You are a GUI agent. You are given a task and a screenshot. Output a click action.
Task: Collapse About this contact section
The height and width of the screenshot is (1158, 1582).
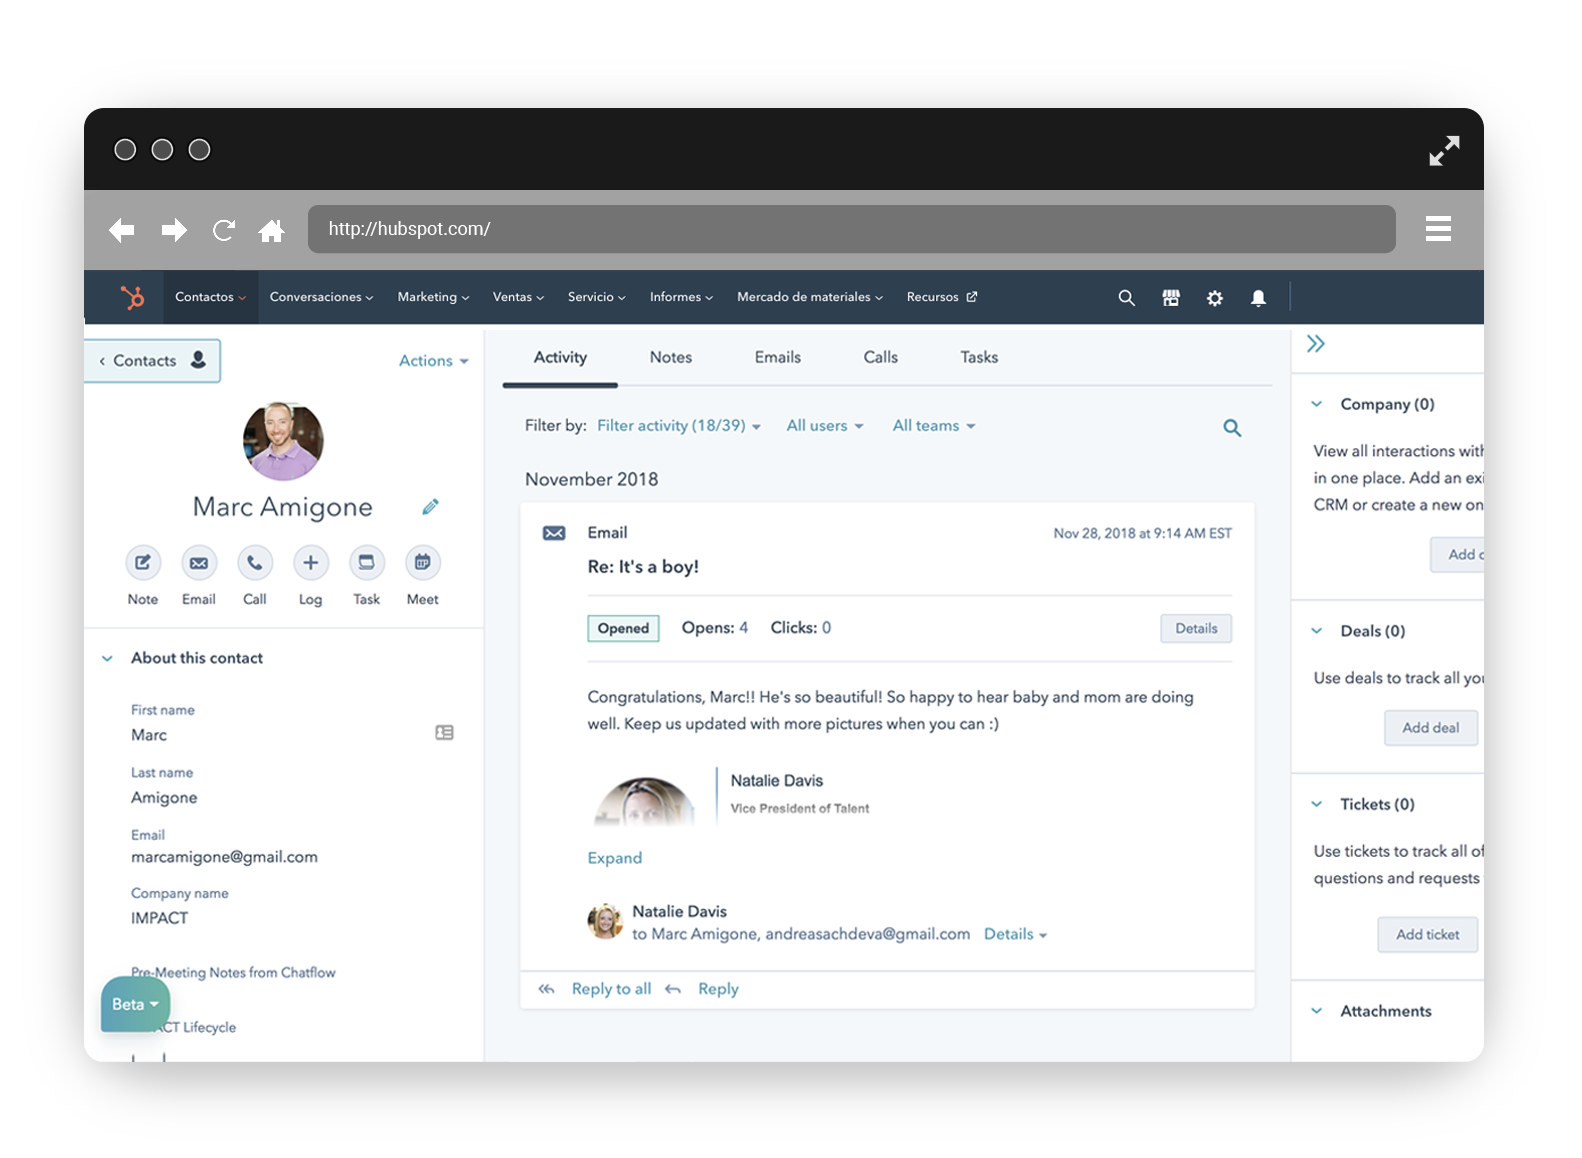coord(107,658)
